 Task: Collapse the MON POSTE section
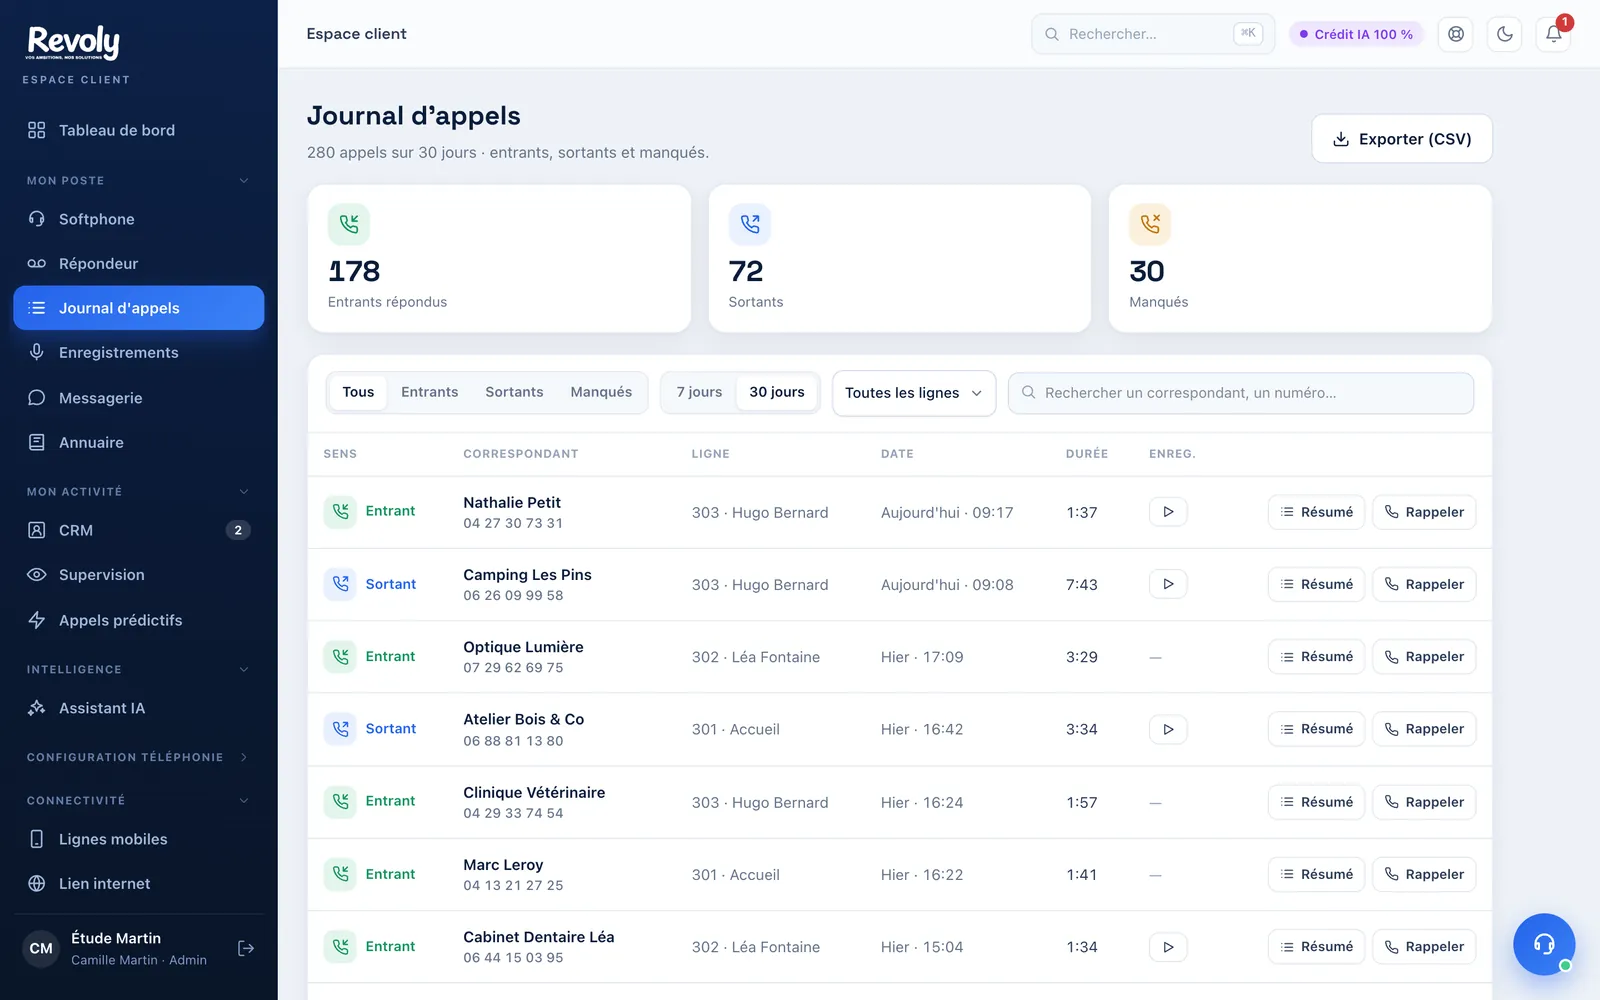139,181
